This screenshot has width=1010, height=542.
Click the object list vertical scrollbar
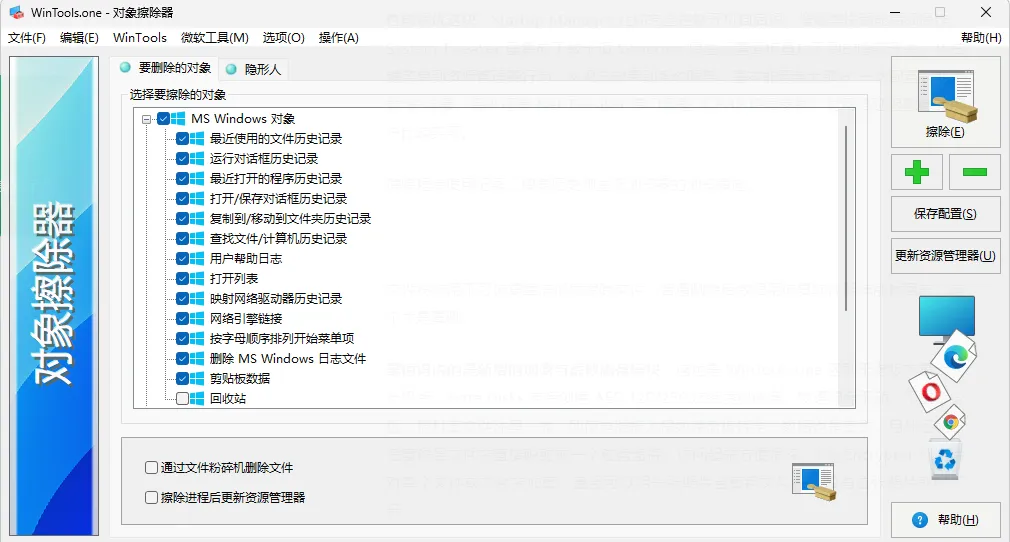click(846, 219)
